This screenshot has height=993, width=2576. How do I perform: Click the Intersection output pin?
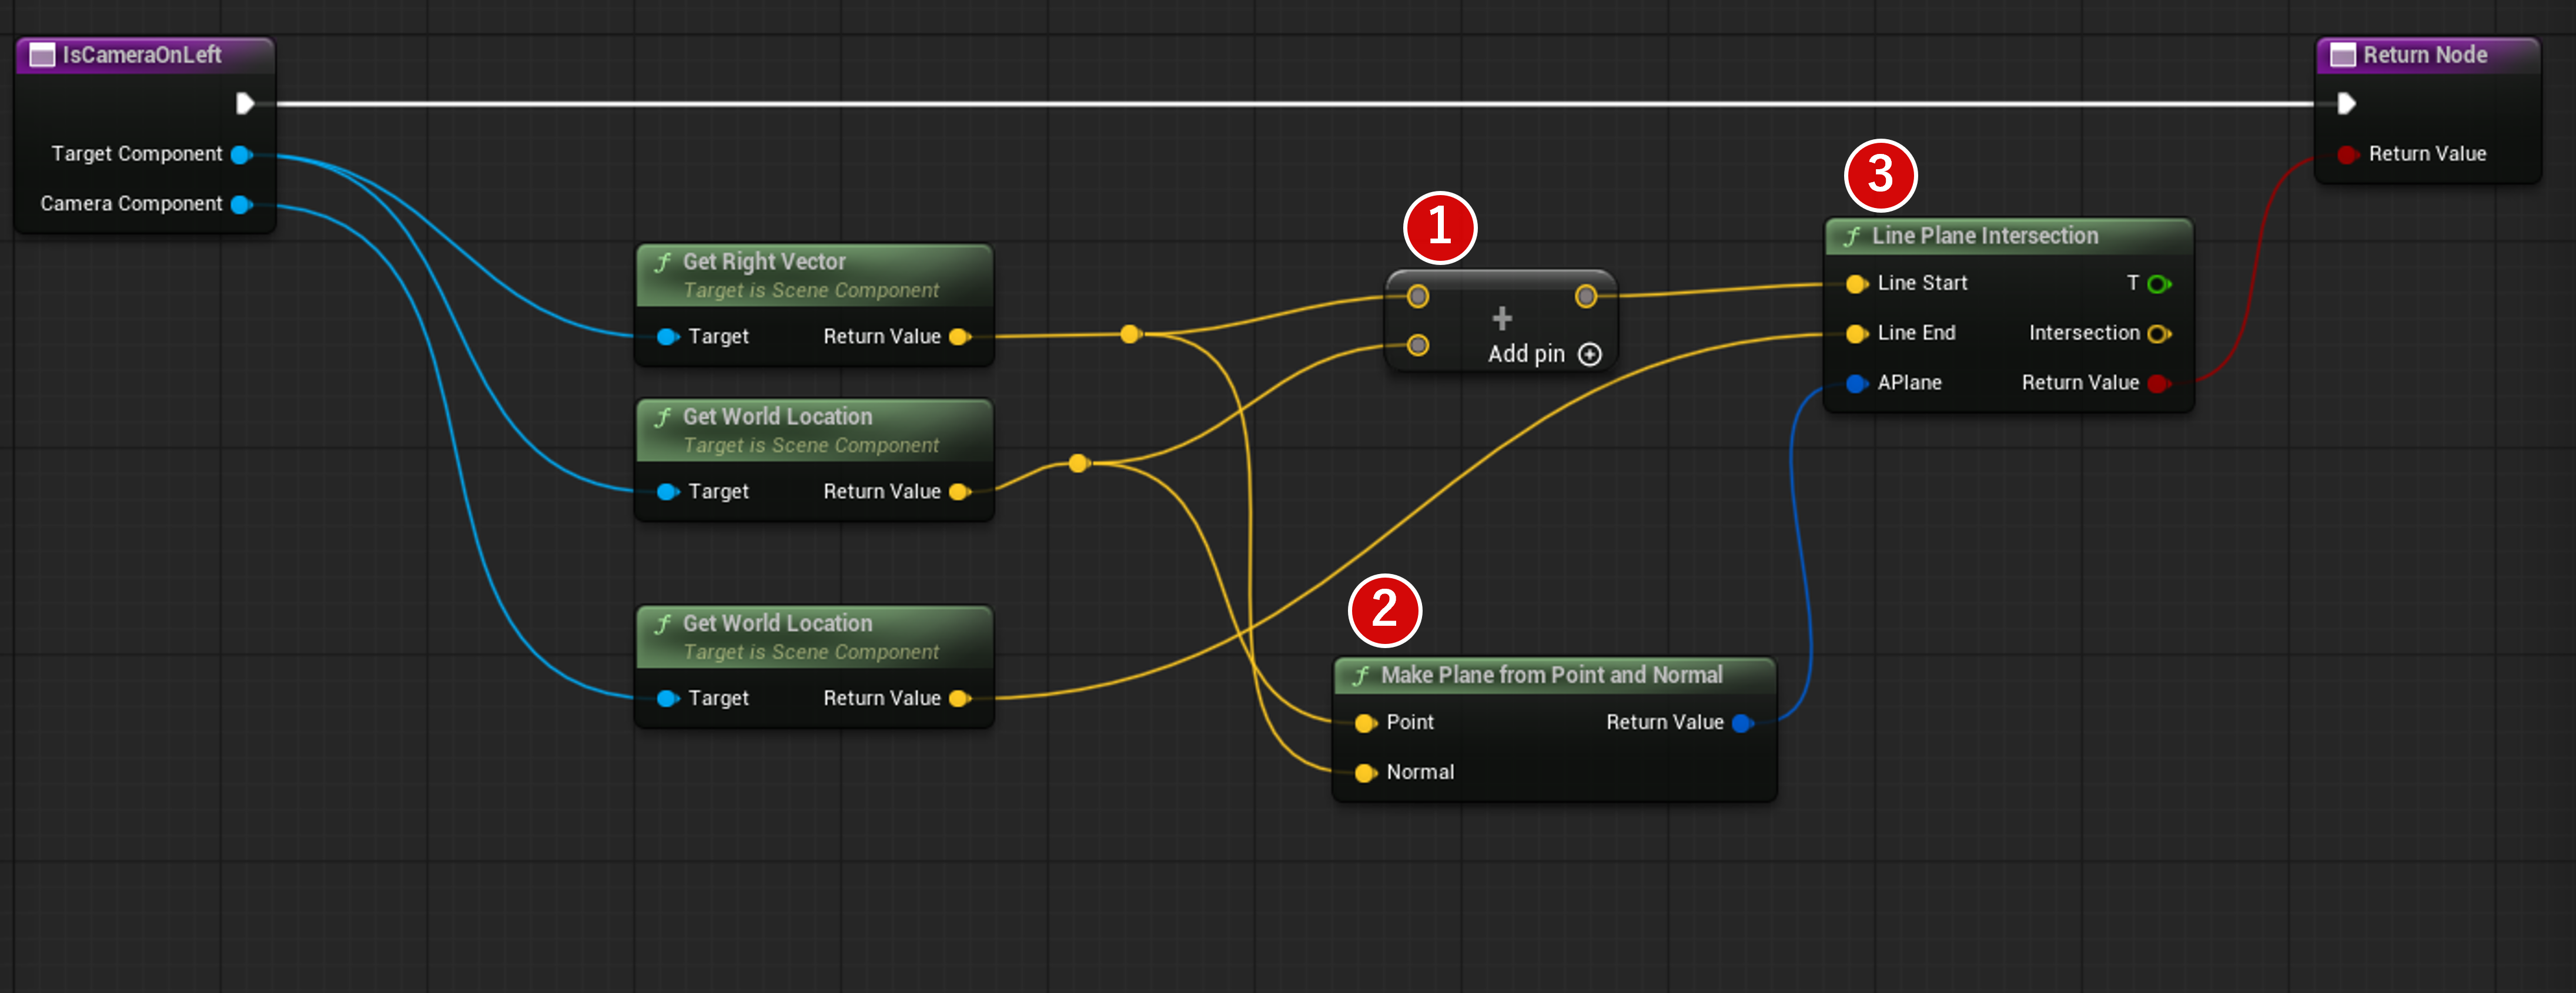[2158, 333]
